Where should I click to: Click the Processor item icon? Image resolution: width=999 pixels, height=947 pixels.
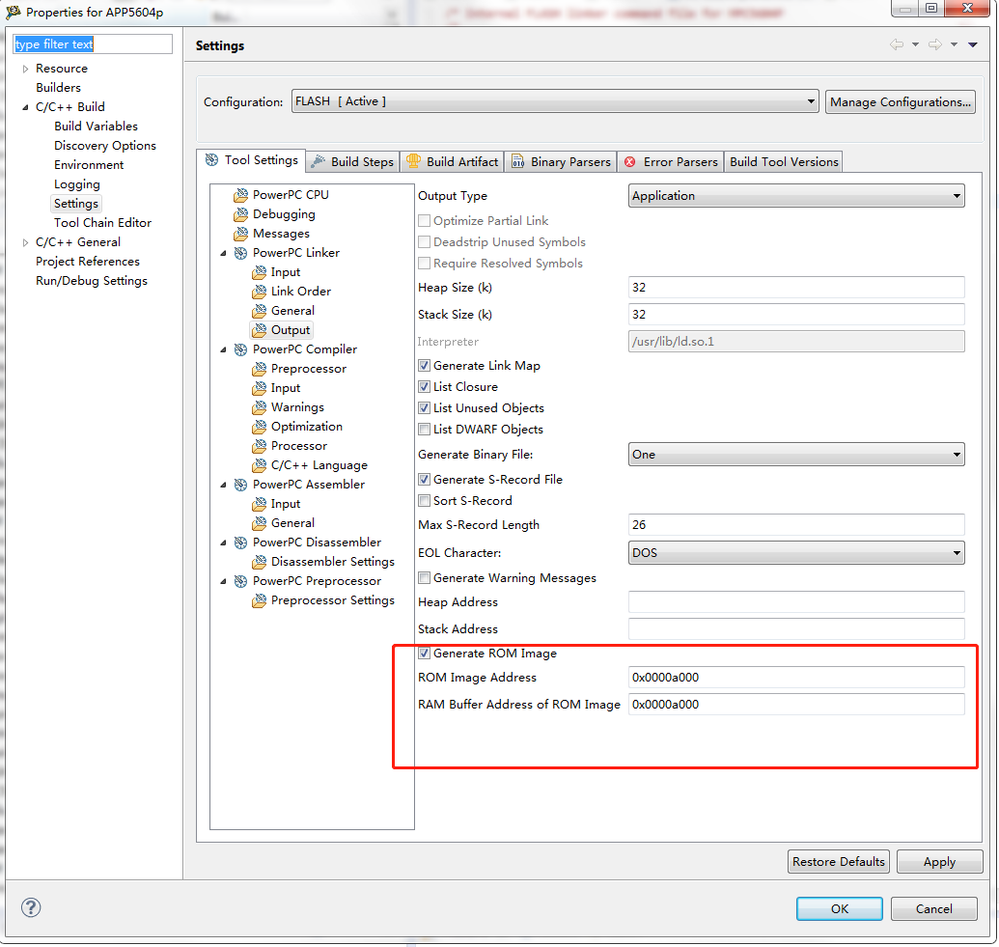point(259,446)
